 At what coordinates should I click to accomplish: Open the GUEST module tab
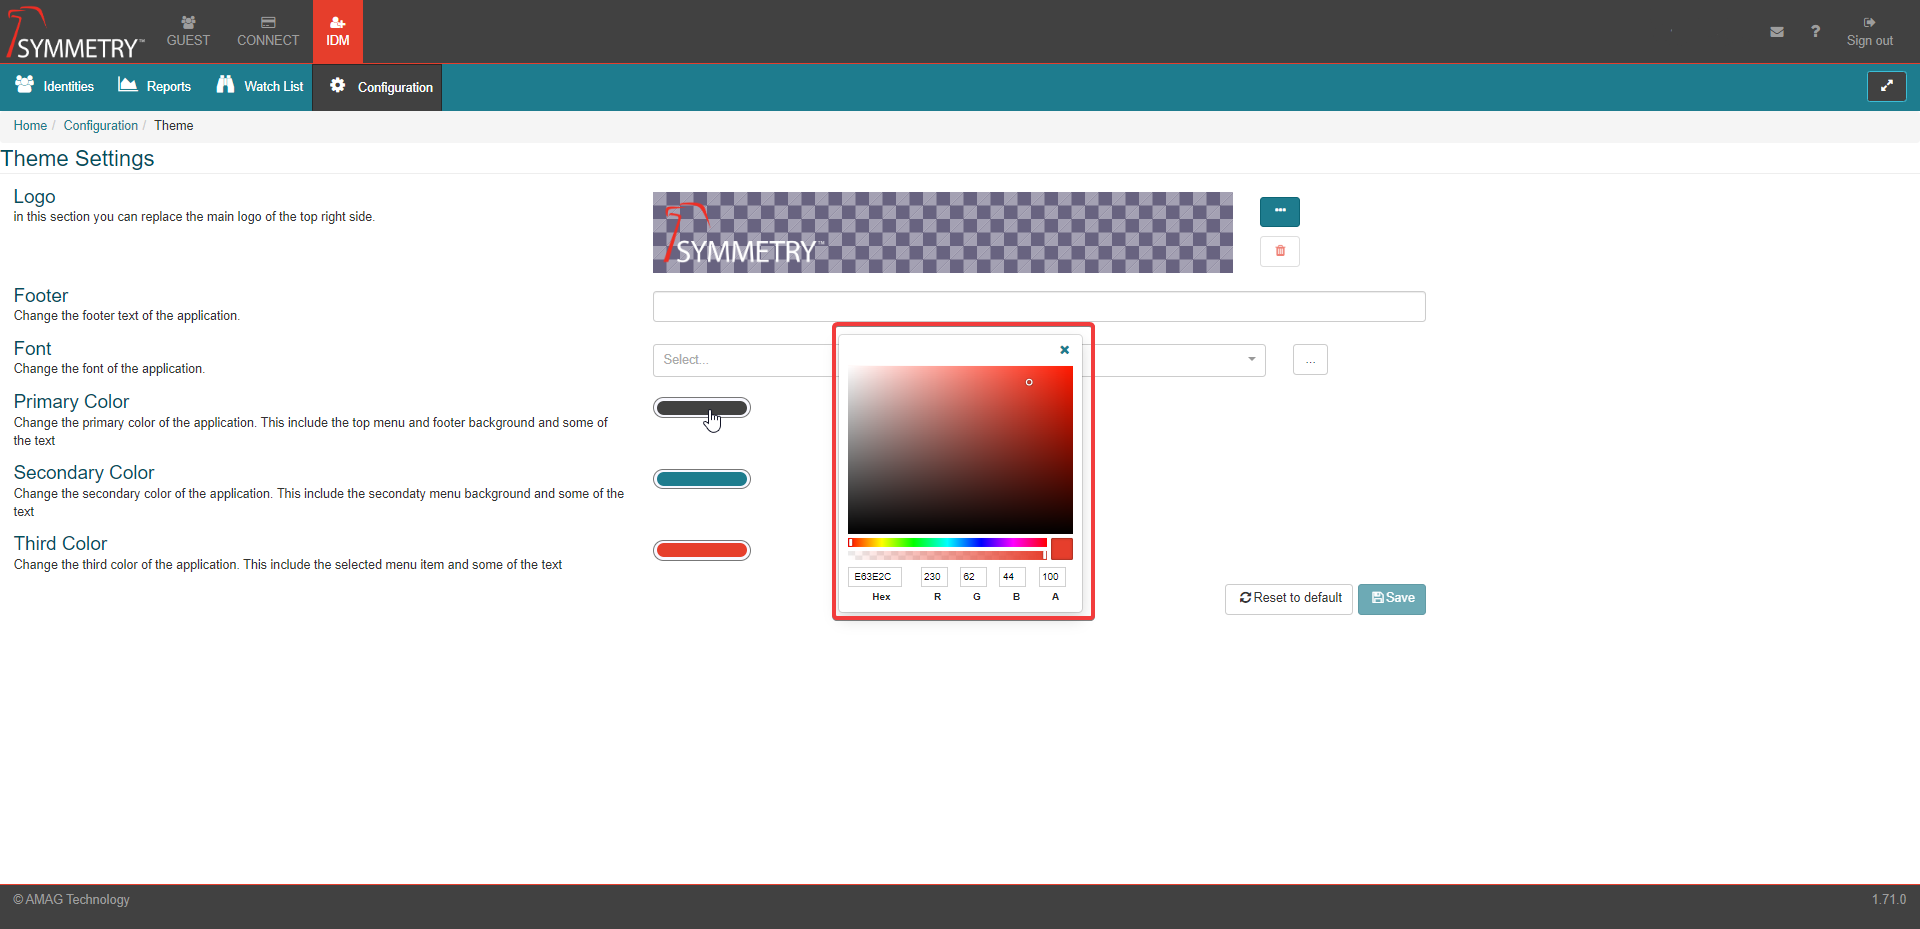[x=188, y=31]
